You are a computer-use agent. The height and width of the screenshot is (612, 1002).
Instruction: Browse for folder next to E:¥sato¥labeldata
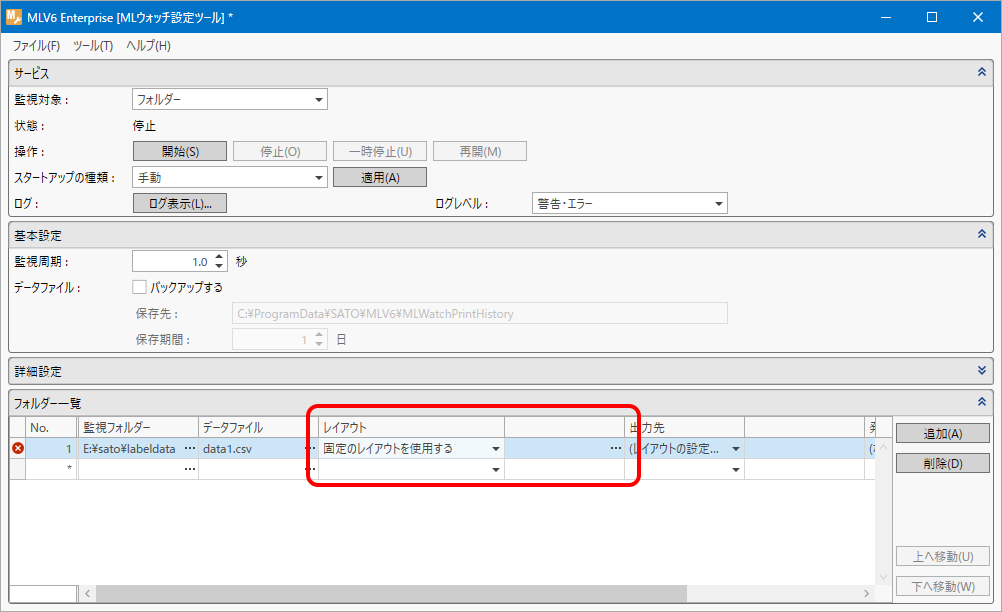point(190,448)
